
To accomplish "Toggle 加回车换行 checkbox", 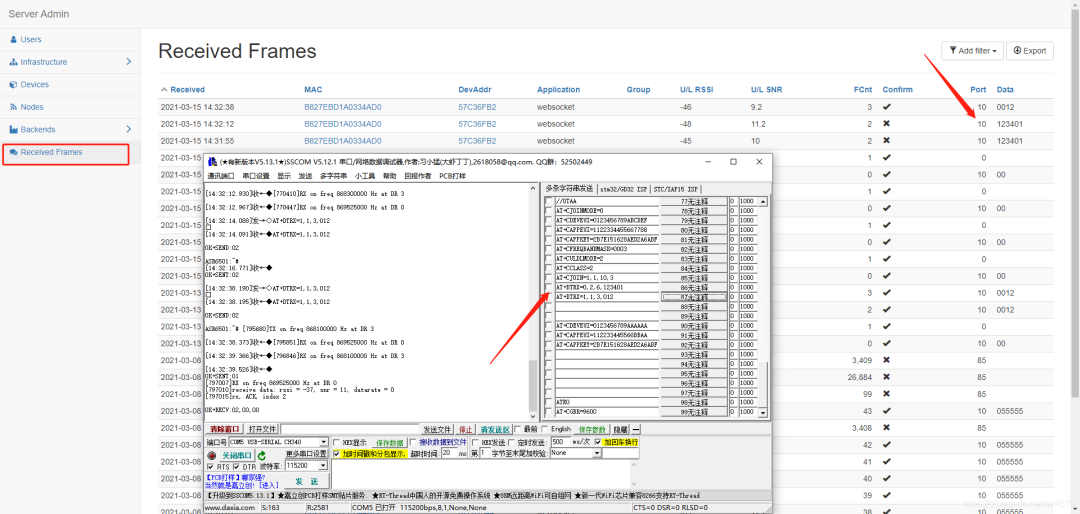I will tap(598, 442).
